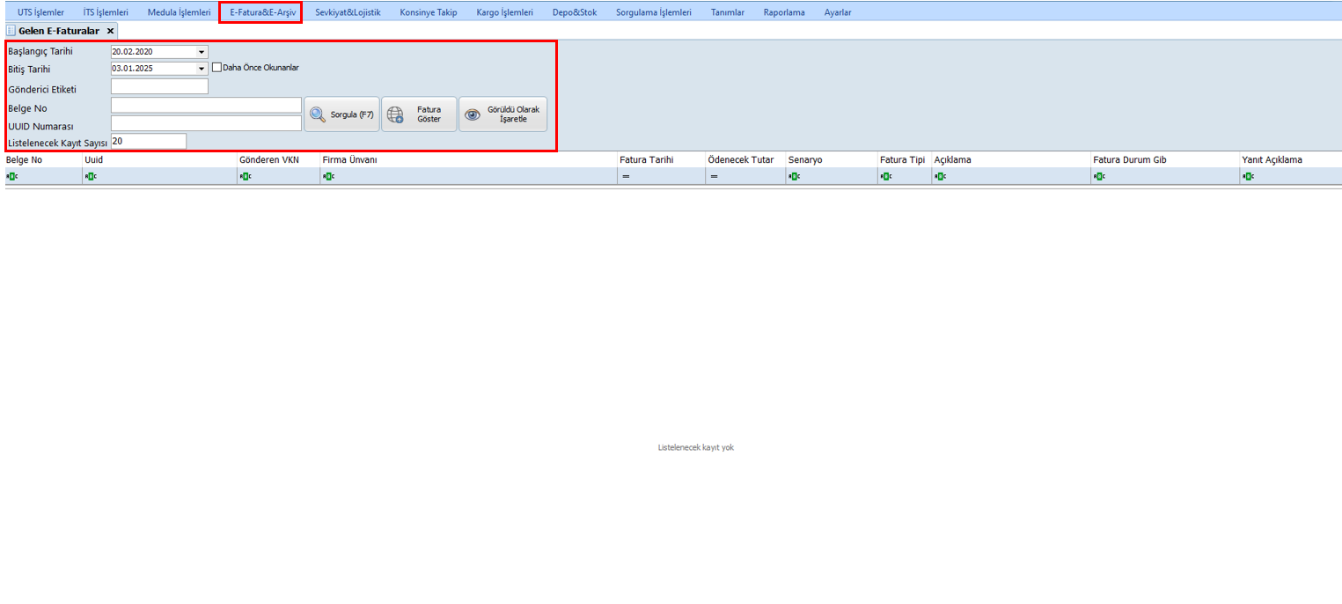Sort by the Ödenecek Tutar column header

point(740,160)
